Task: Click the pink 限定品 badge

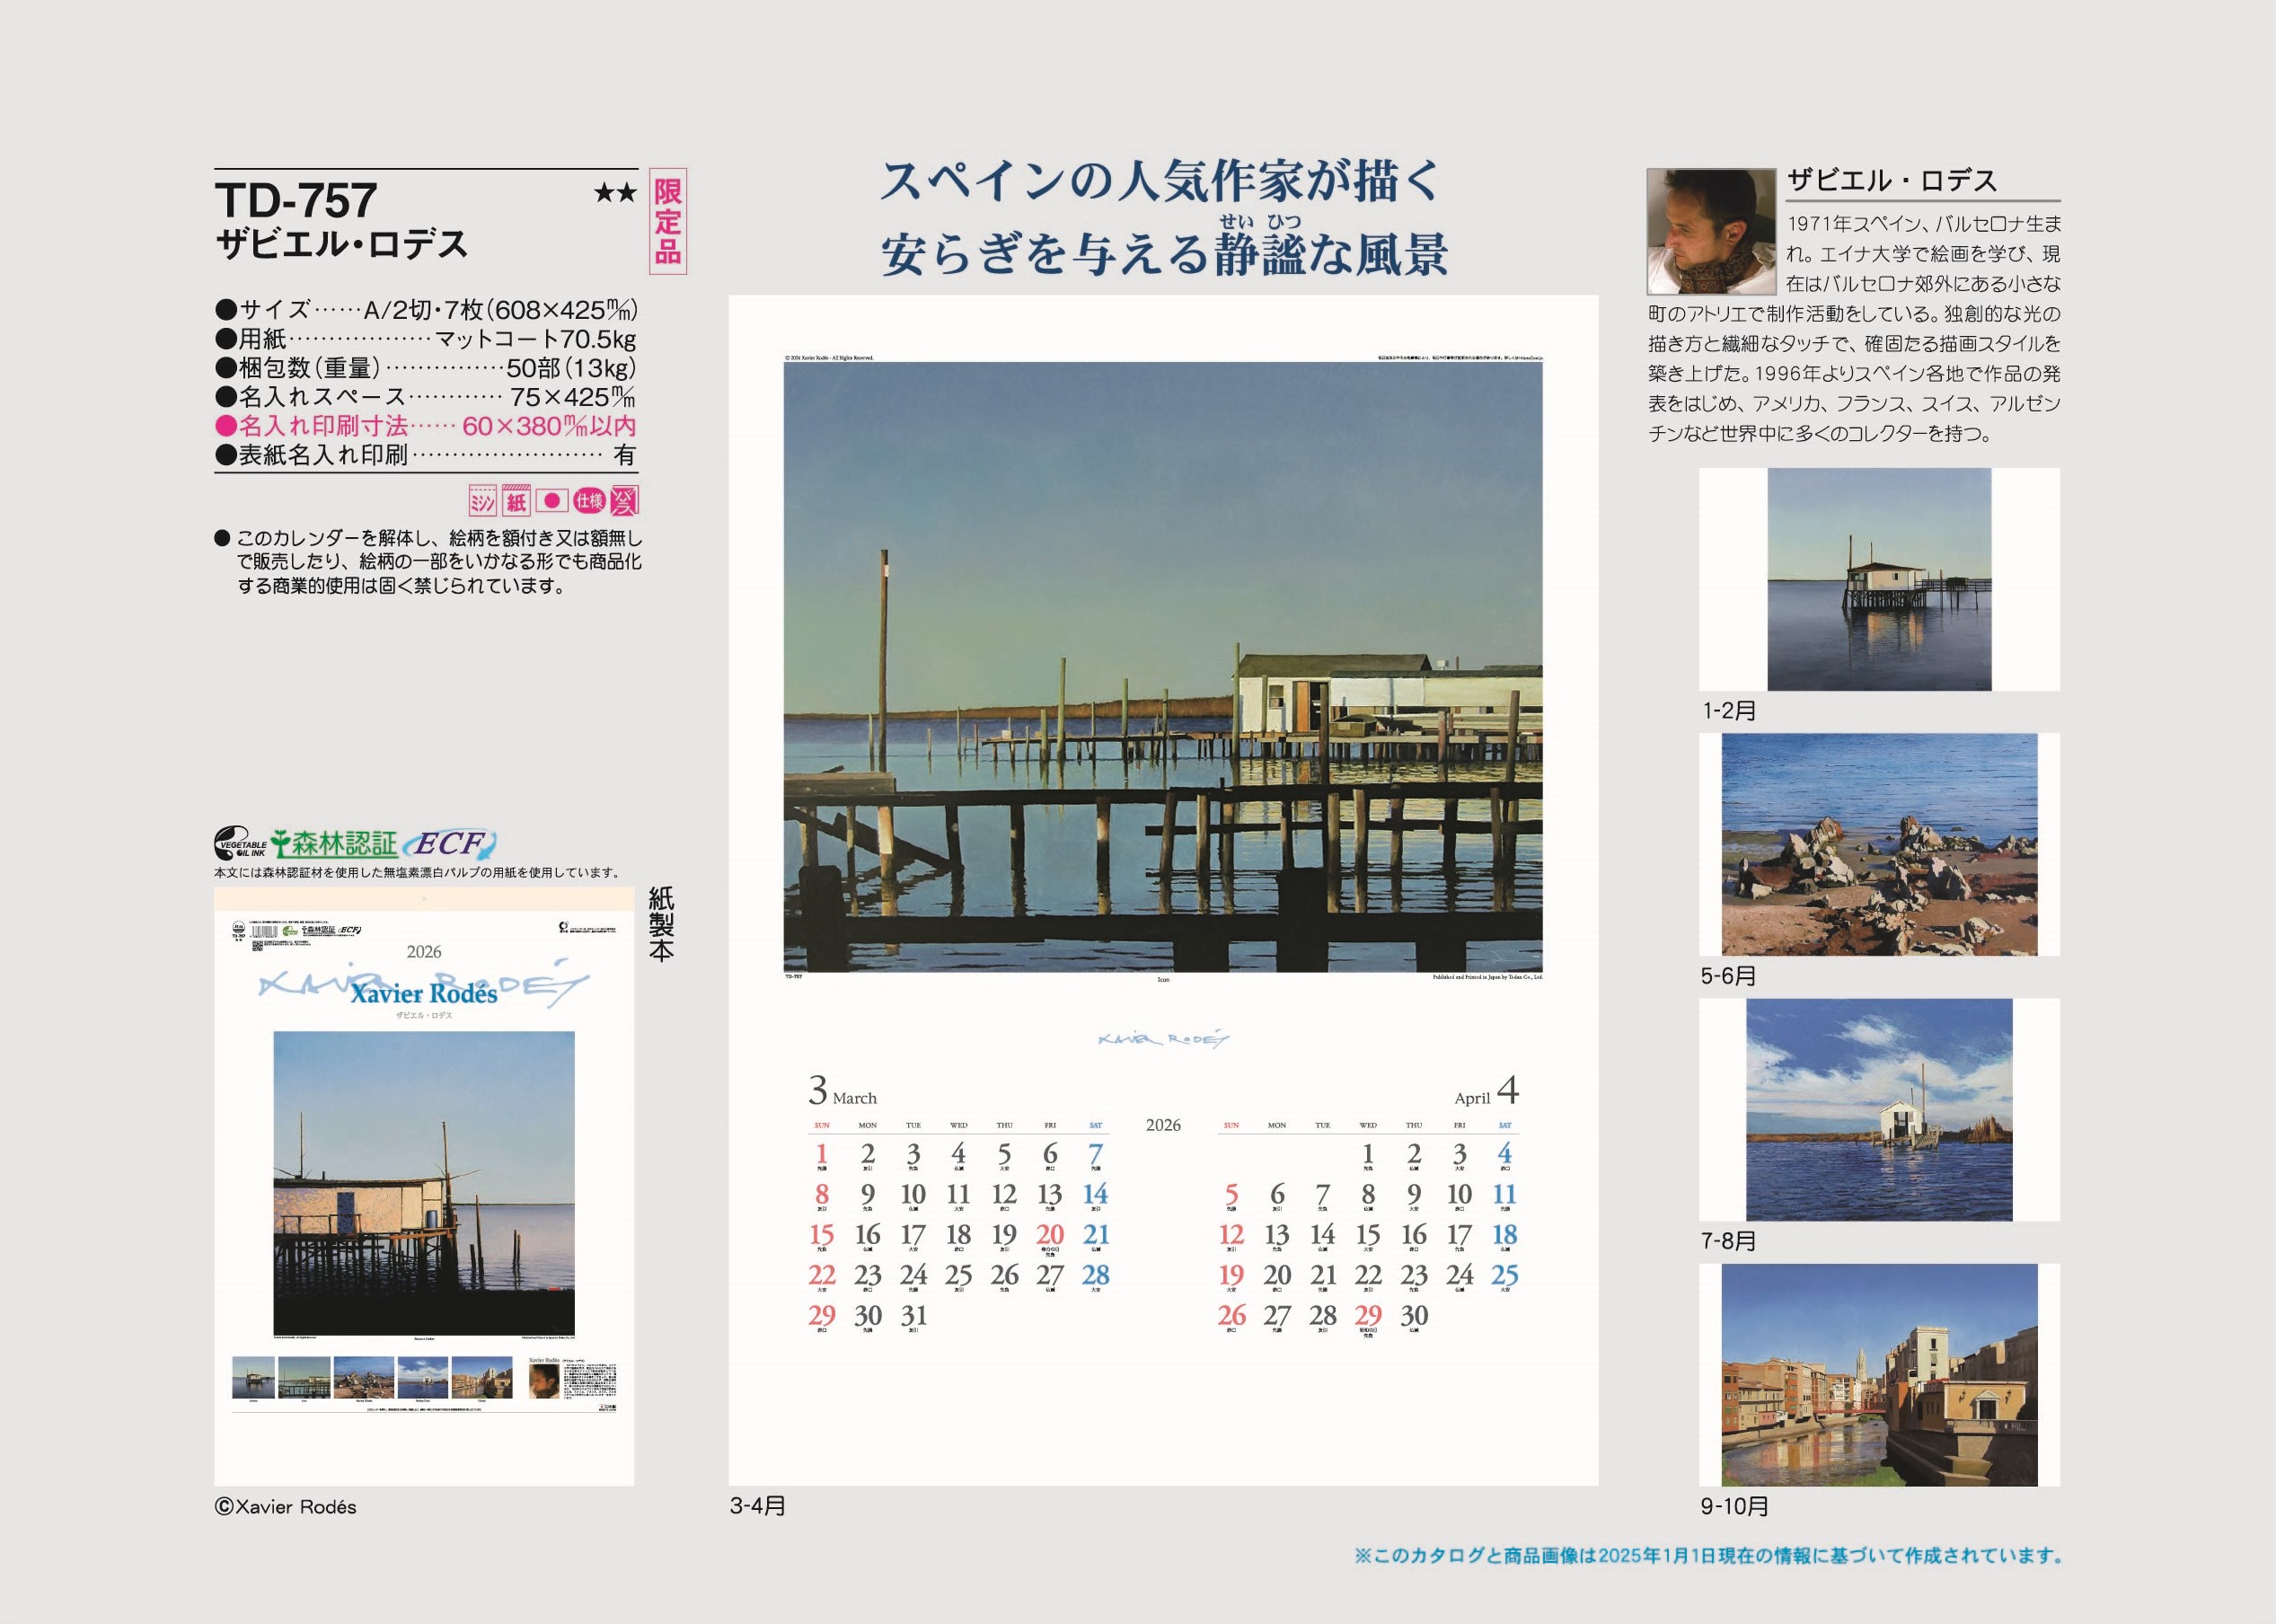Action: 668,222
